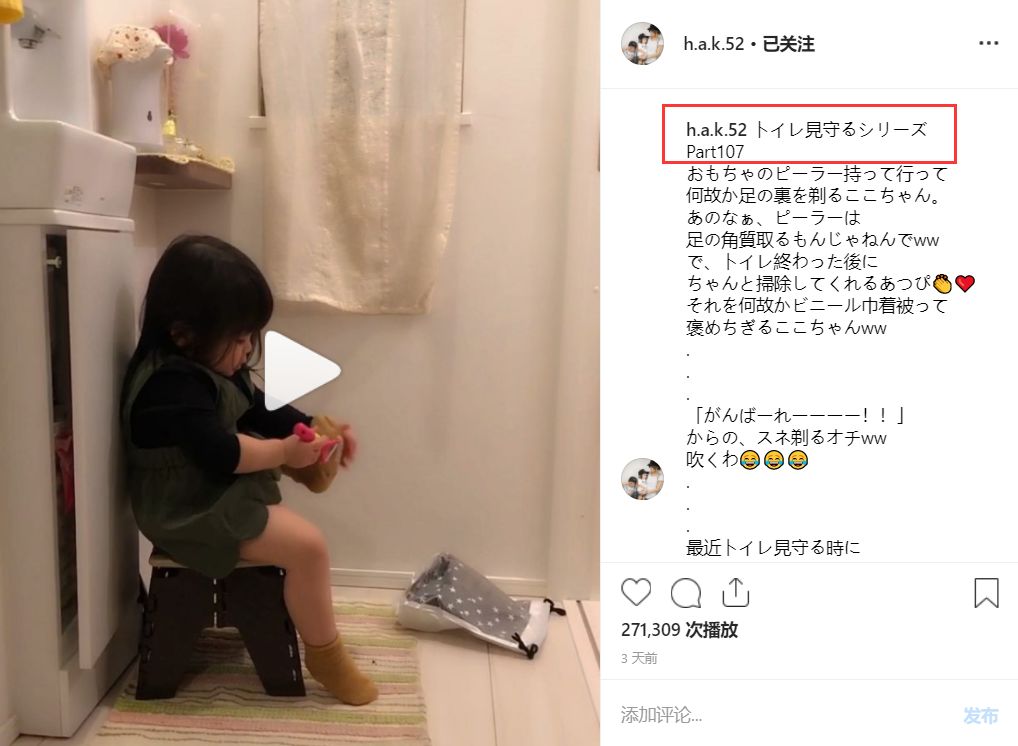Click the h.a.k.52 name in caption

tap(716, 130)
